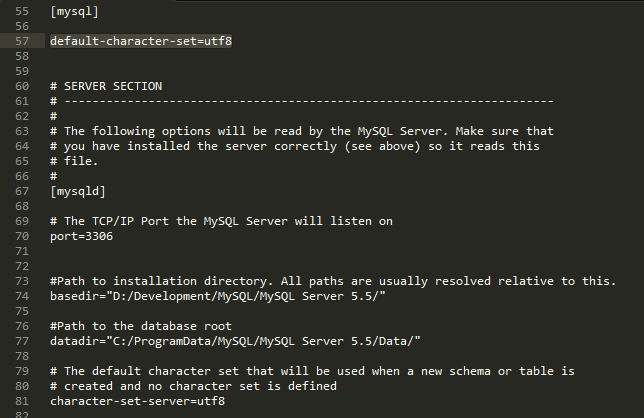Click the 'following options will be read' comment
Screen dimensions: 644x418
pos(301,131)
